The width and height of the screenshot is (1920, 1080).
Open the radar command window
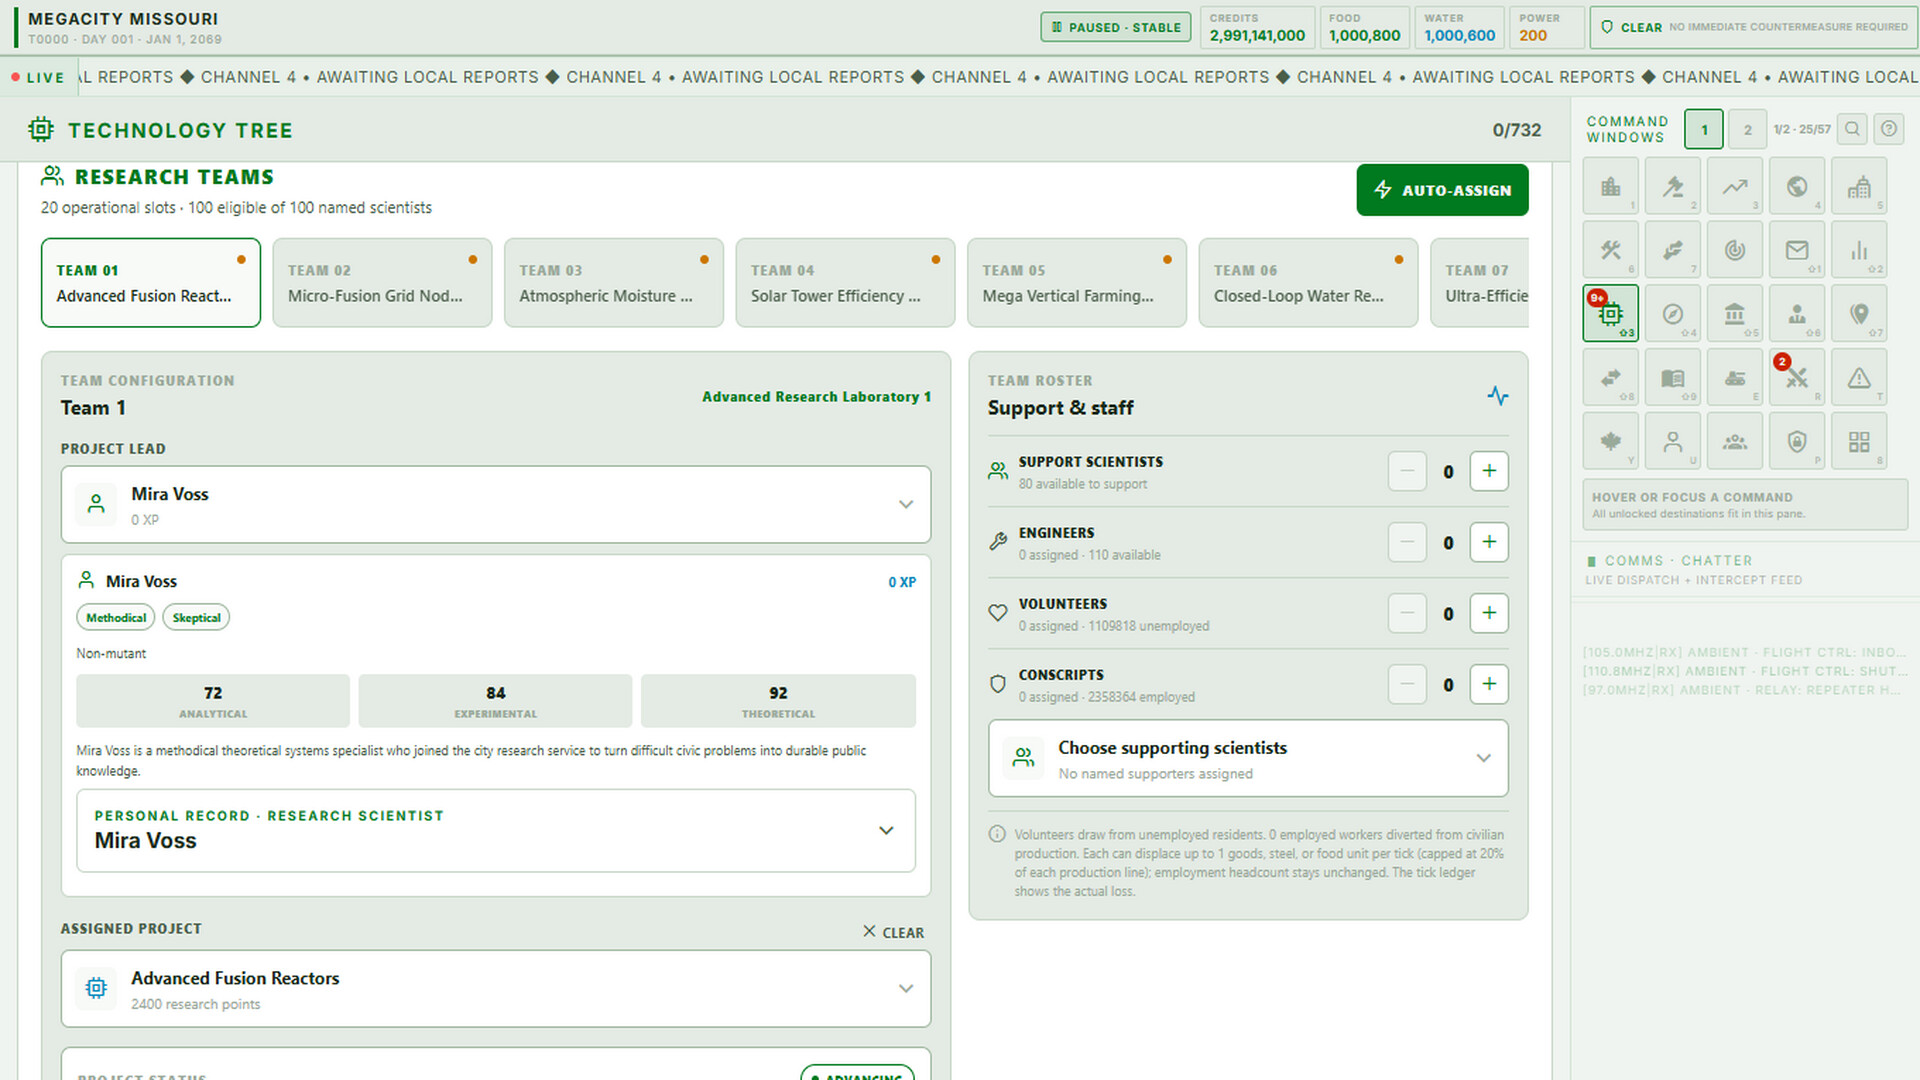(x=1735, y=250)
